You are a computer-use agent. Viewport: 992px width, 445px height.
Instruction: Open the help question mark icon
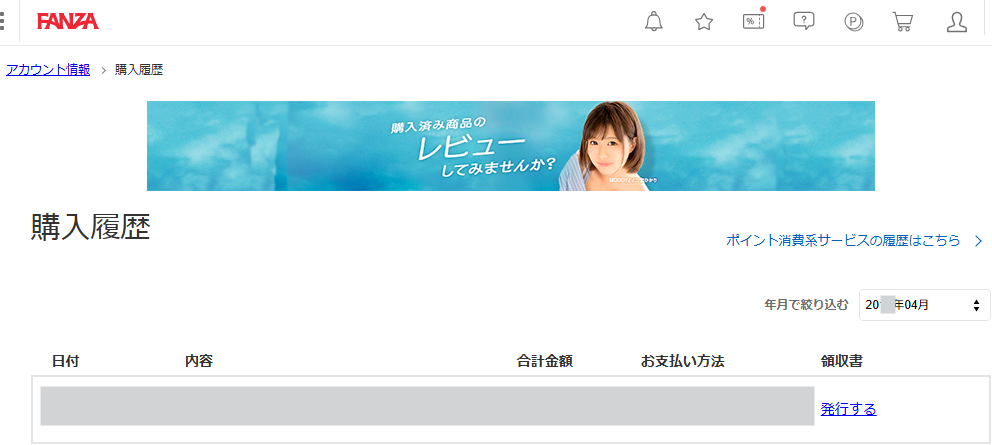(x=803, y=21)
